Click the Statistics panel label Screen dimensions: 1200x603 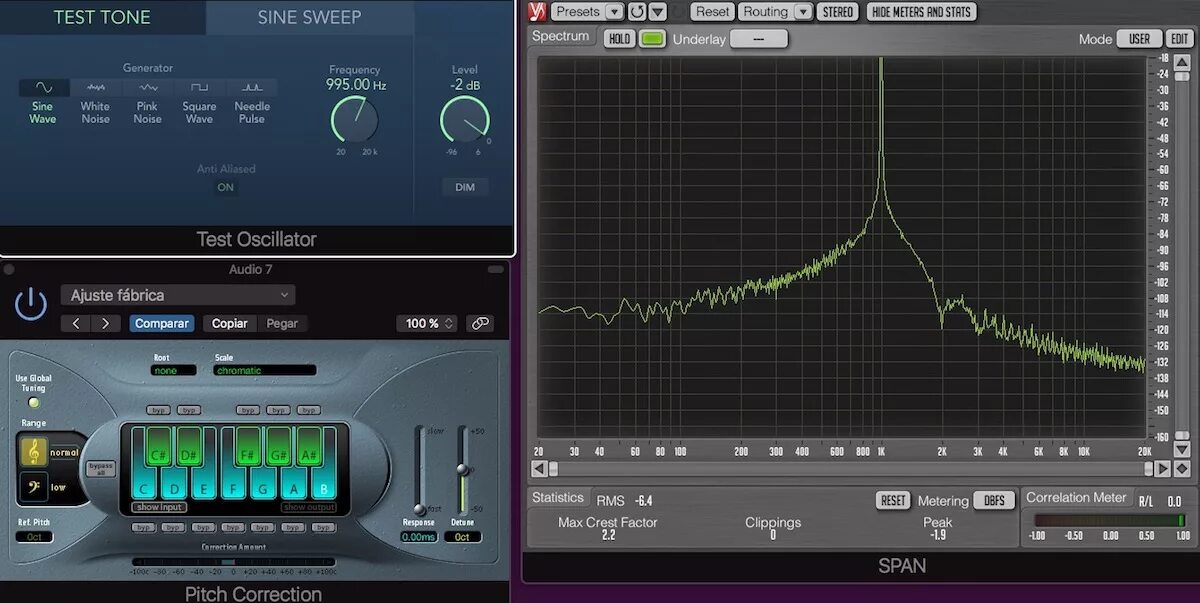click(558, 497)
